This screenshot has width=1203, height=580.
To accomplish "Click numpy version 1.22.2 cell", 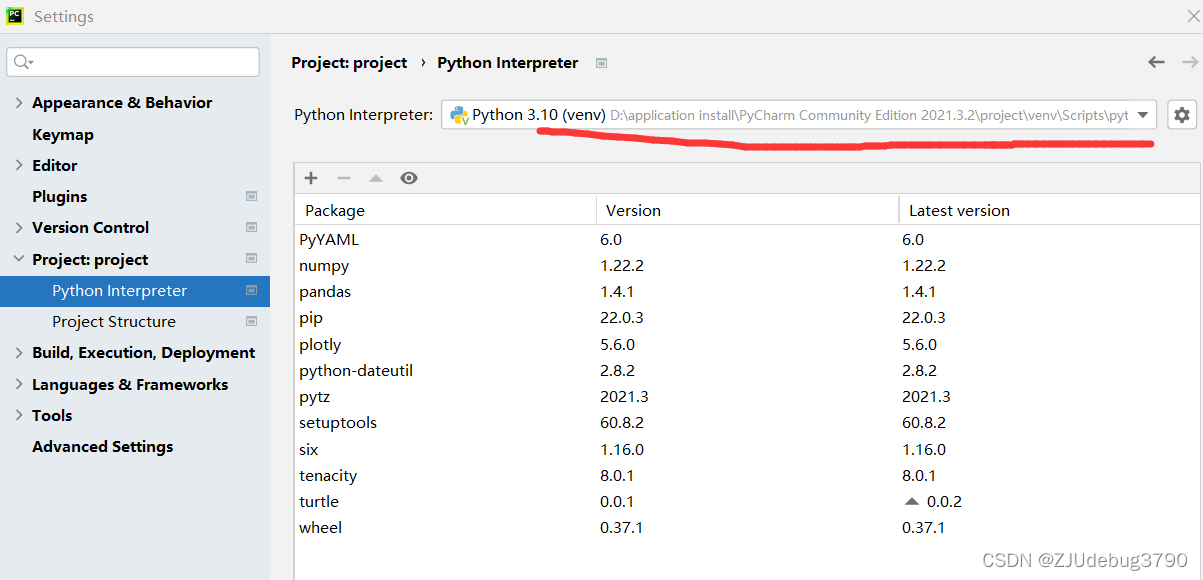I will pos(622,266).
